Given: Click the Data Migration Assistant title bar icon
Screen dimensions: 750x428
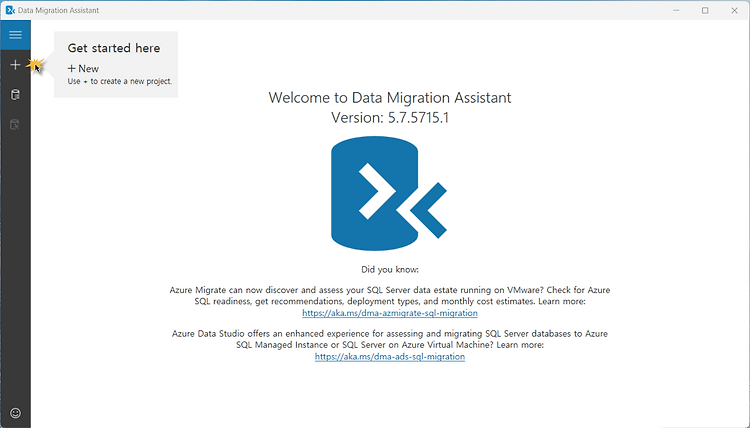Looking at the screenshot, I should [10, 10].
